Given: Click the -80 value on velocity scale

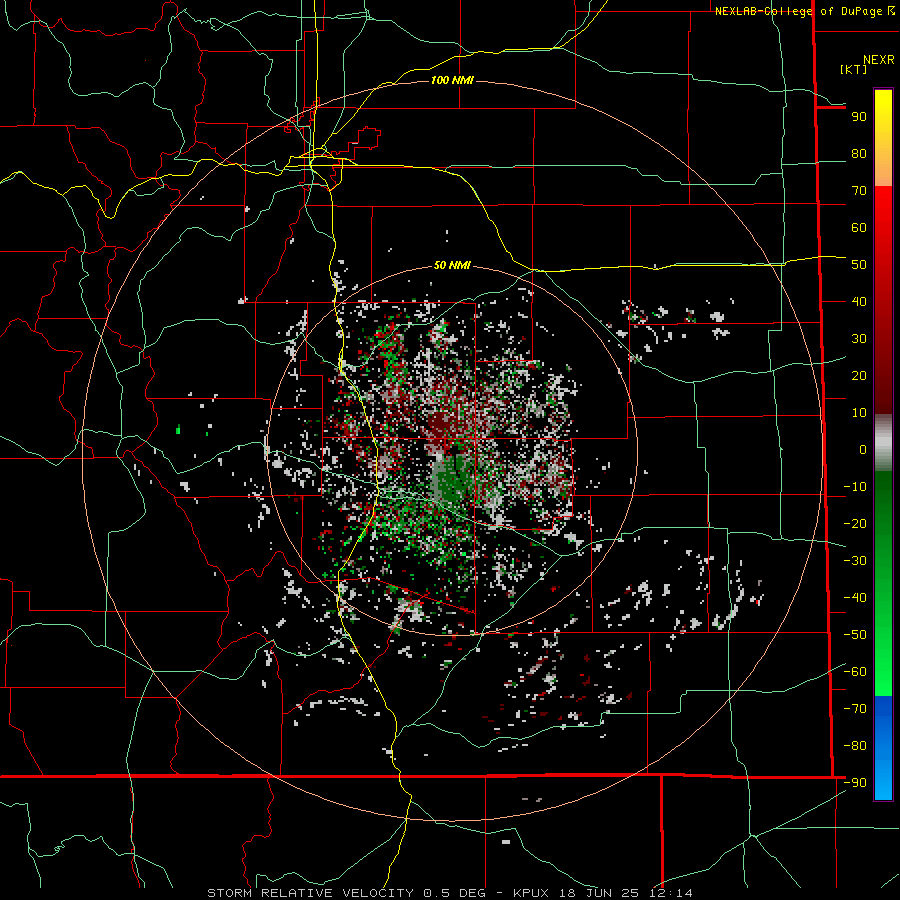Looking at the screenshot, I should point(855,746).
